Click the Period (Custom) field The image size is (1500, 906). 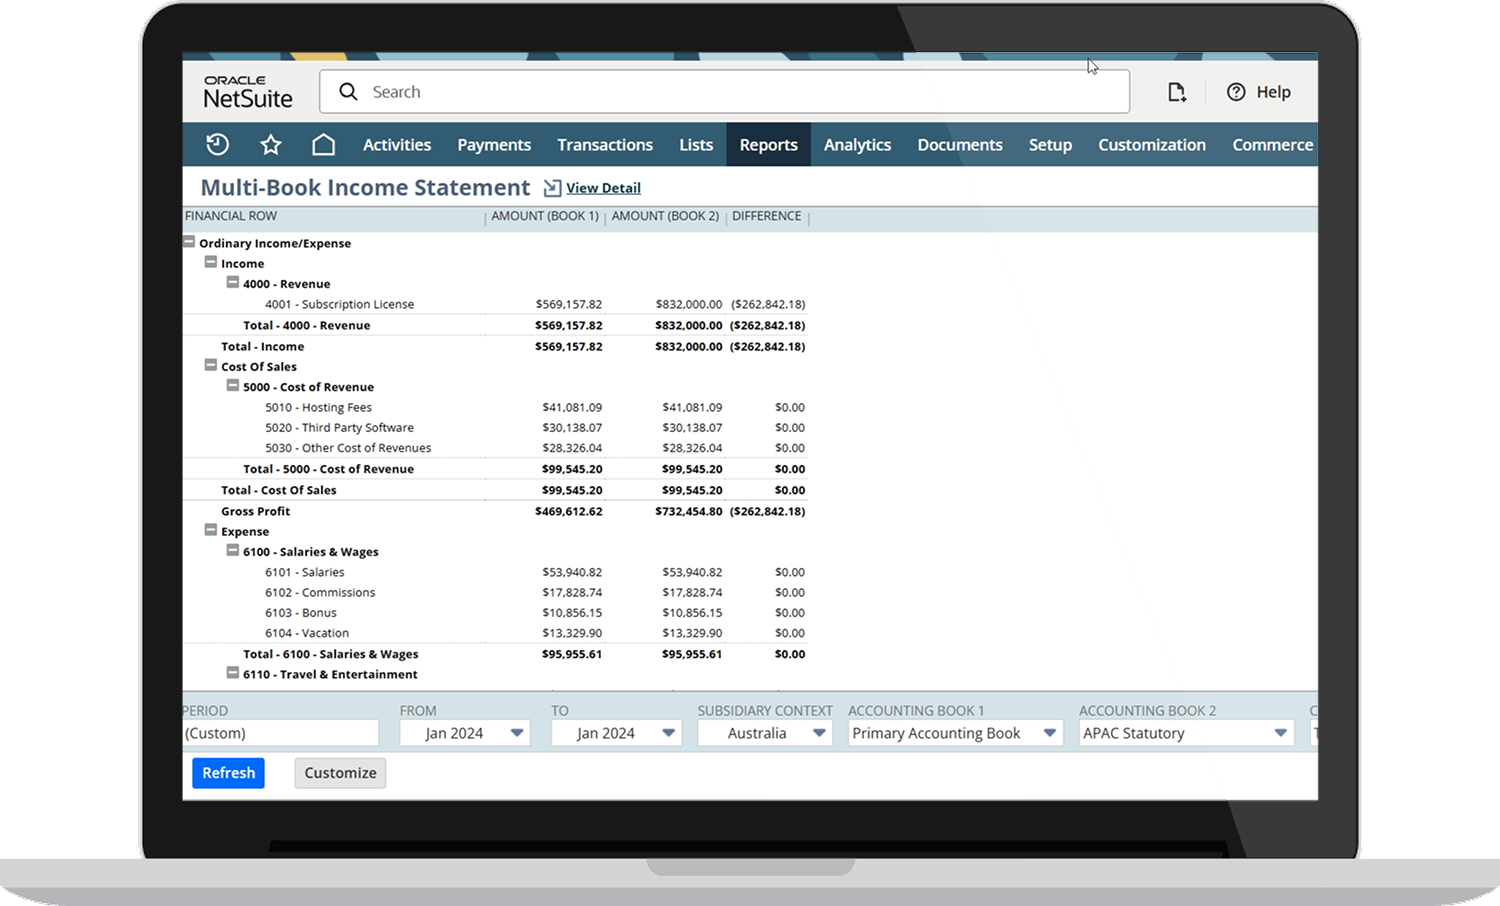coord(280,732)
